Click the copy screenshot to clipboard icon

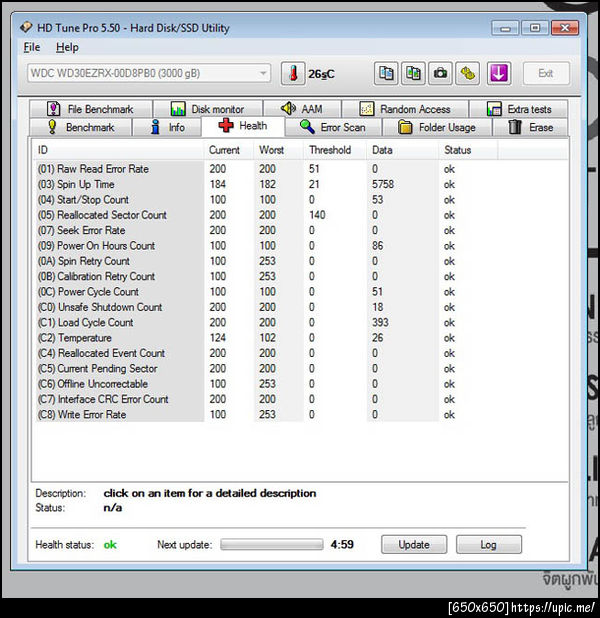point(413,73)
